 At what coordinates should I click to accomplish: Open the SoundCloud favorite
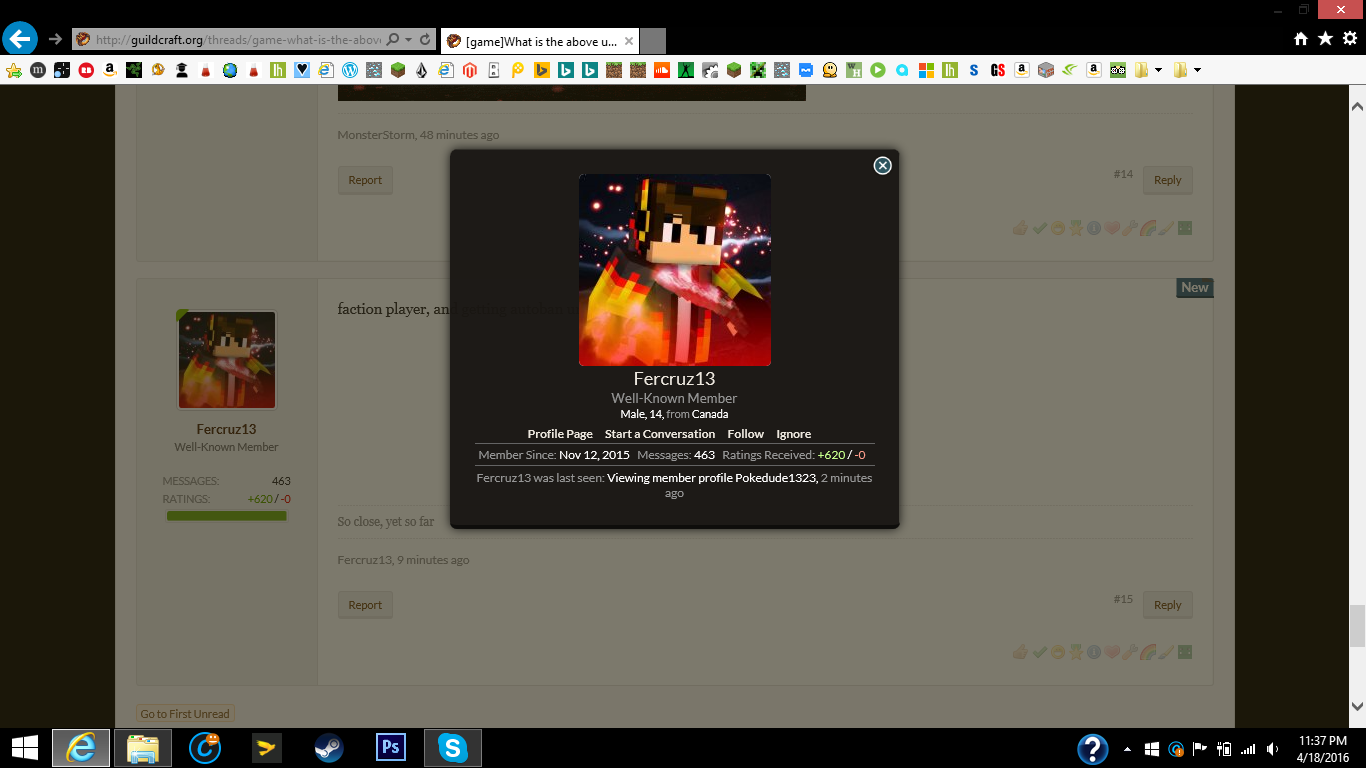[662, 70]
